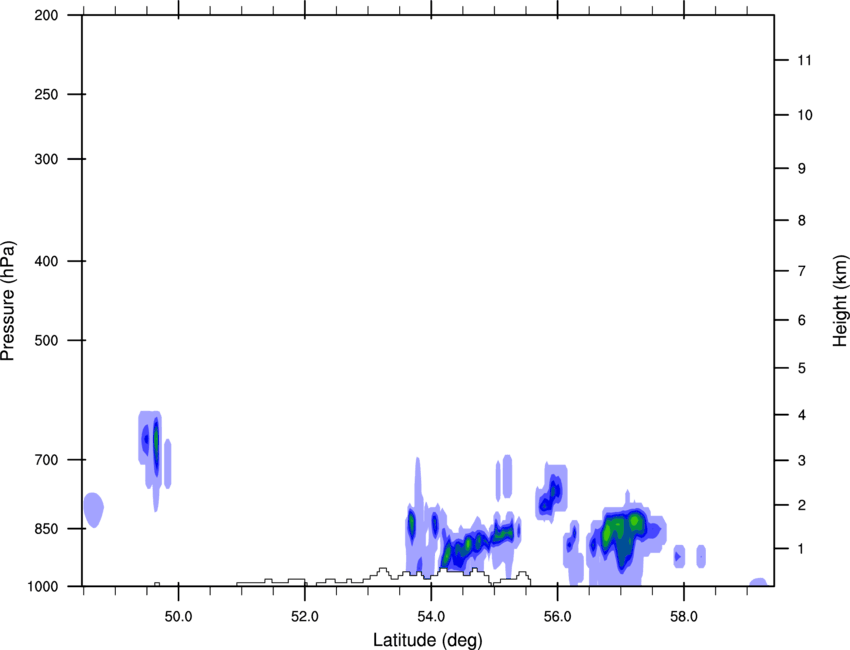Click the terrain outline peak near 53.2 degrees
The height and width of the screenshot is (650, 850).
383,570
